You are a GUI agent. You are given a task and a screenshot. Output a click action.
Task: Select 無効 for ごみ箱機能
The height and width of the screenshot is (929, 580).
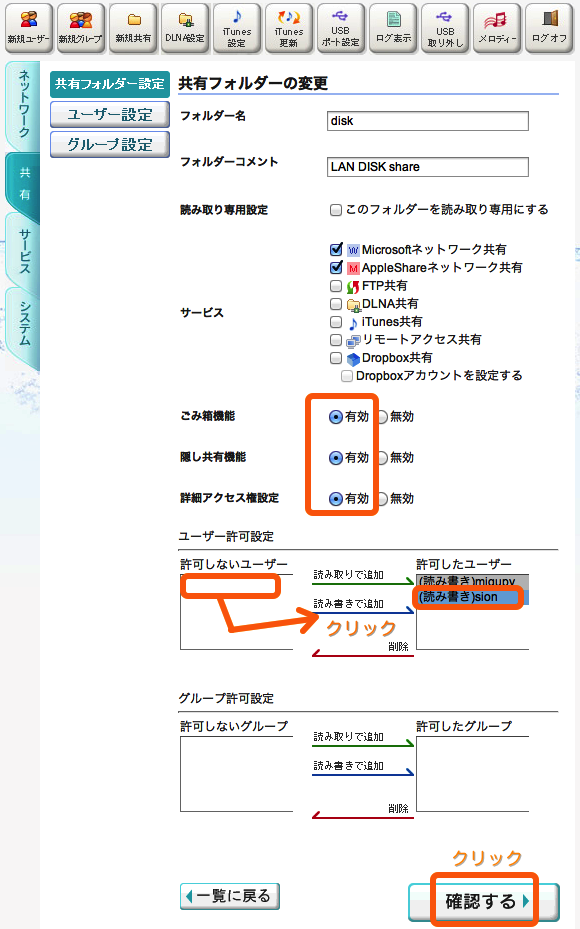tap(382, 417)
